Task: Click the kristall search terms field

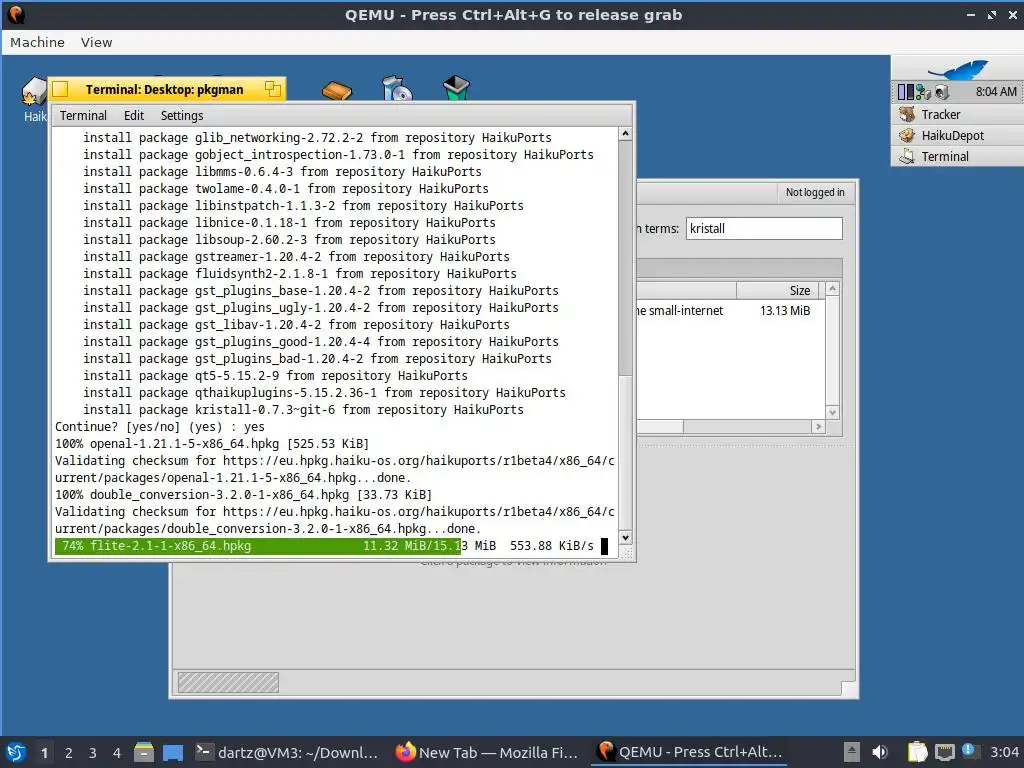Action: tap(764, 229)
